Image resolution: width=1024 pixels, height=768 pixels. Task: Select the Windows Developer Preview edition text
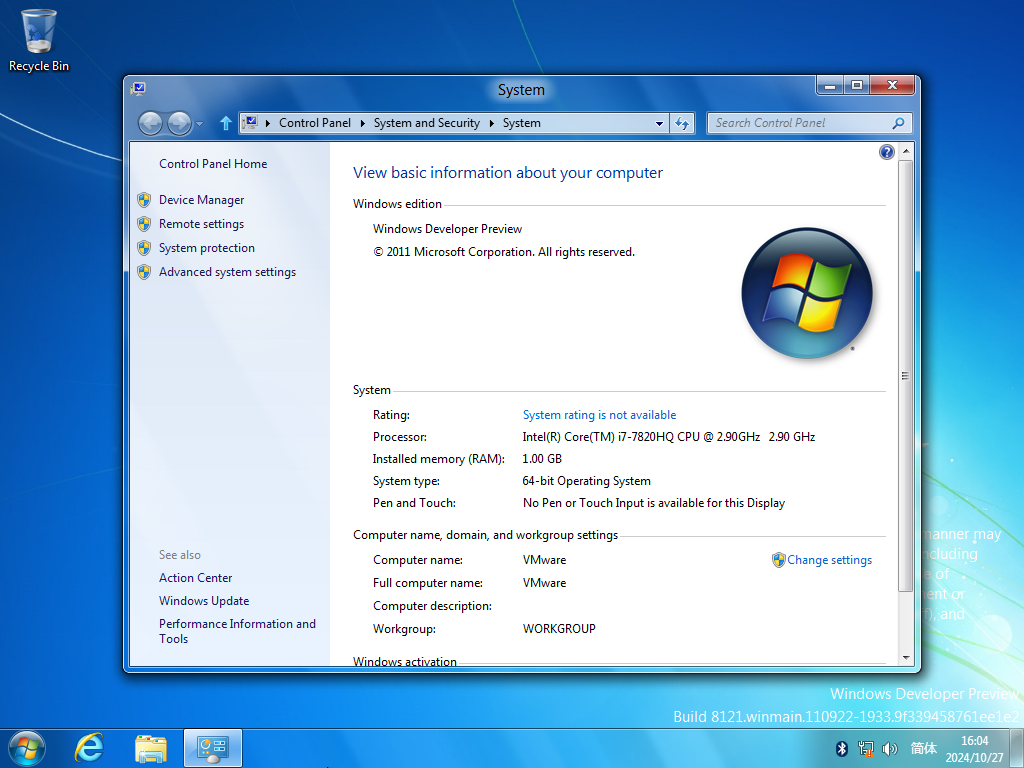[x=447, y=229]
